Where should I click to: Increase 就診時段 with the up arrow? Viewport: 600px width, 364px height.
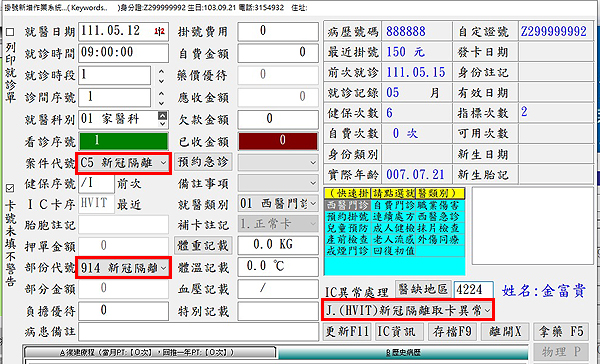pos(161,72)
